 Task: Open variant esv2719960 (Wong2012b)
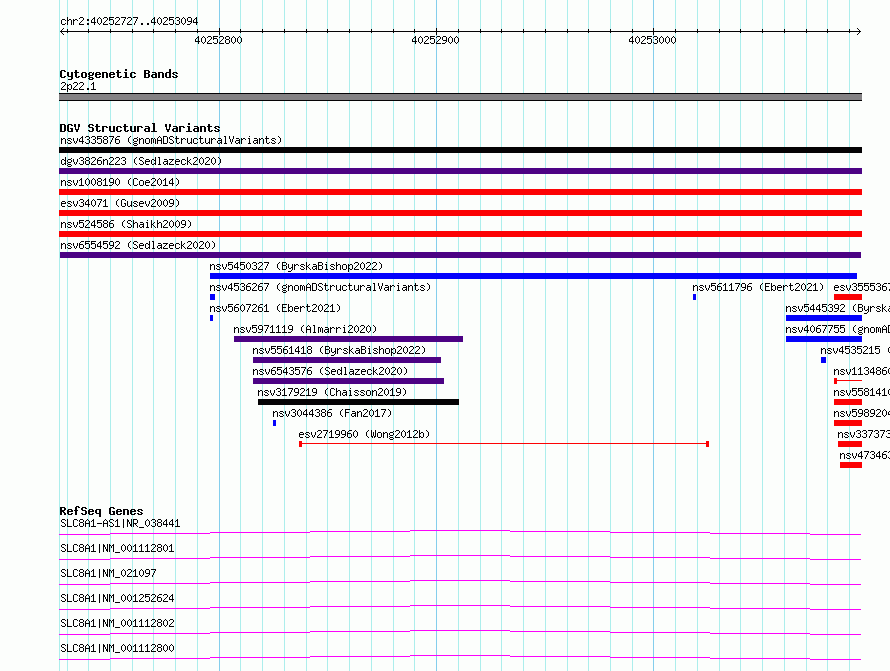364,434
